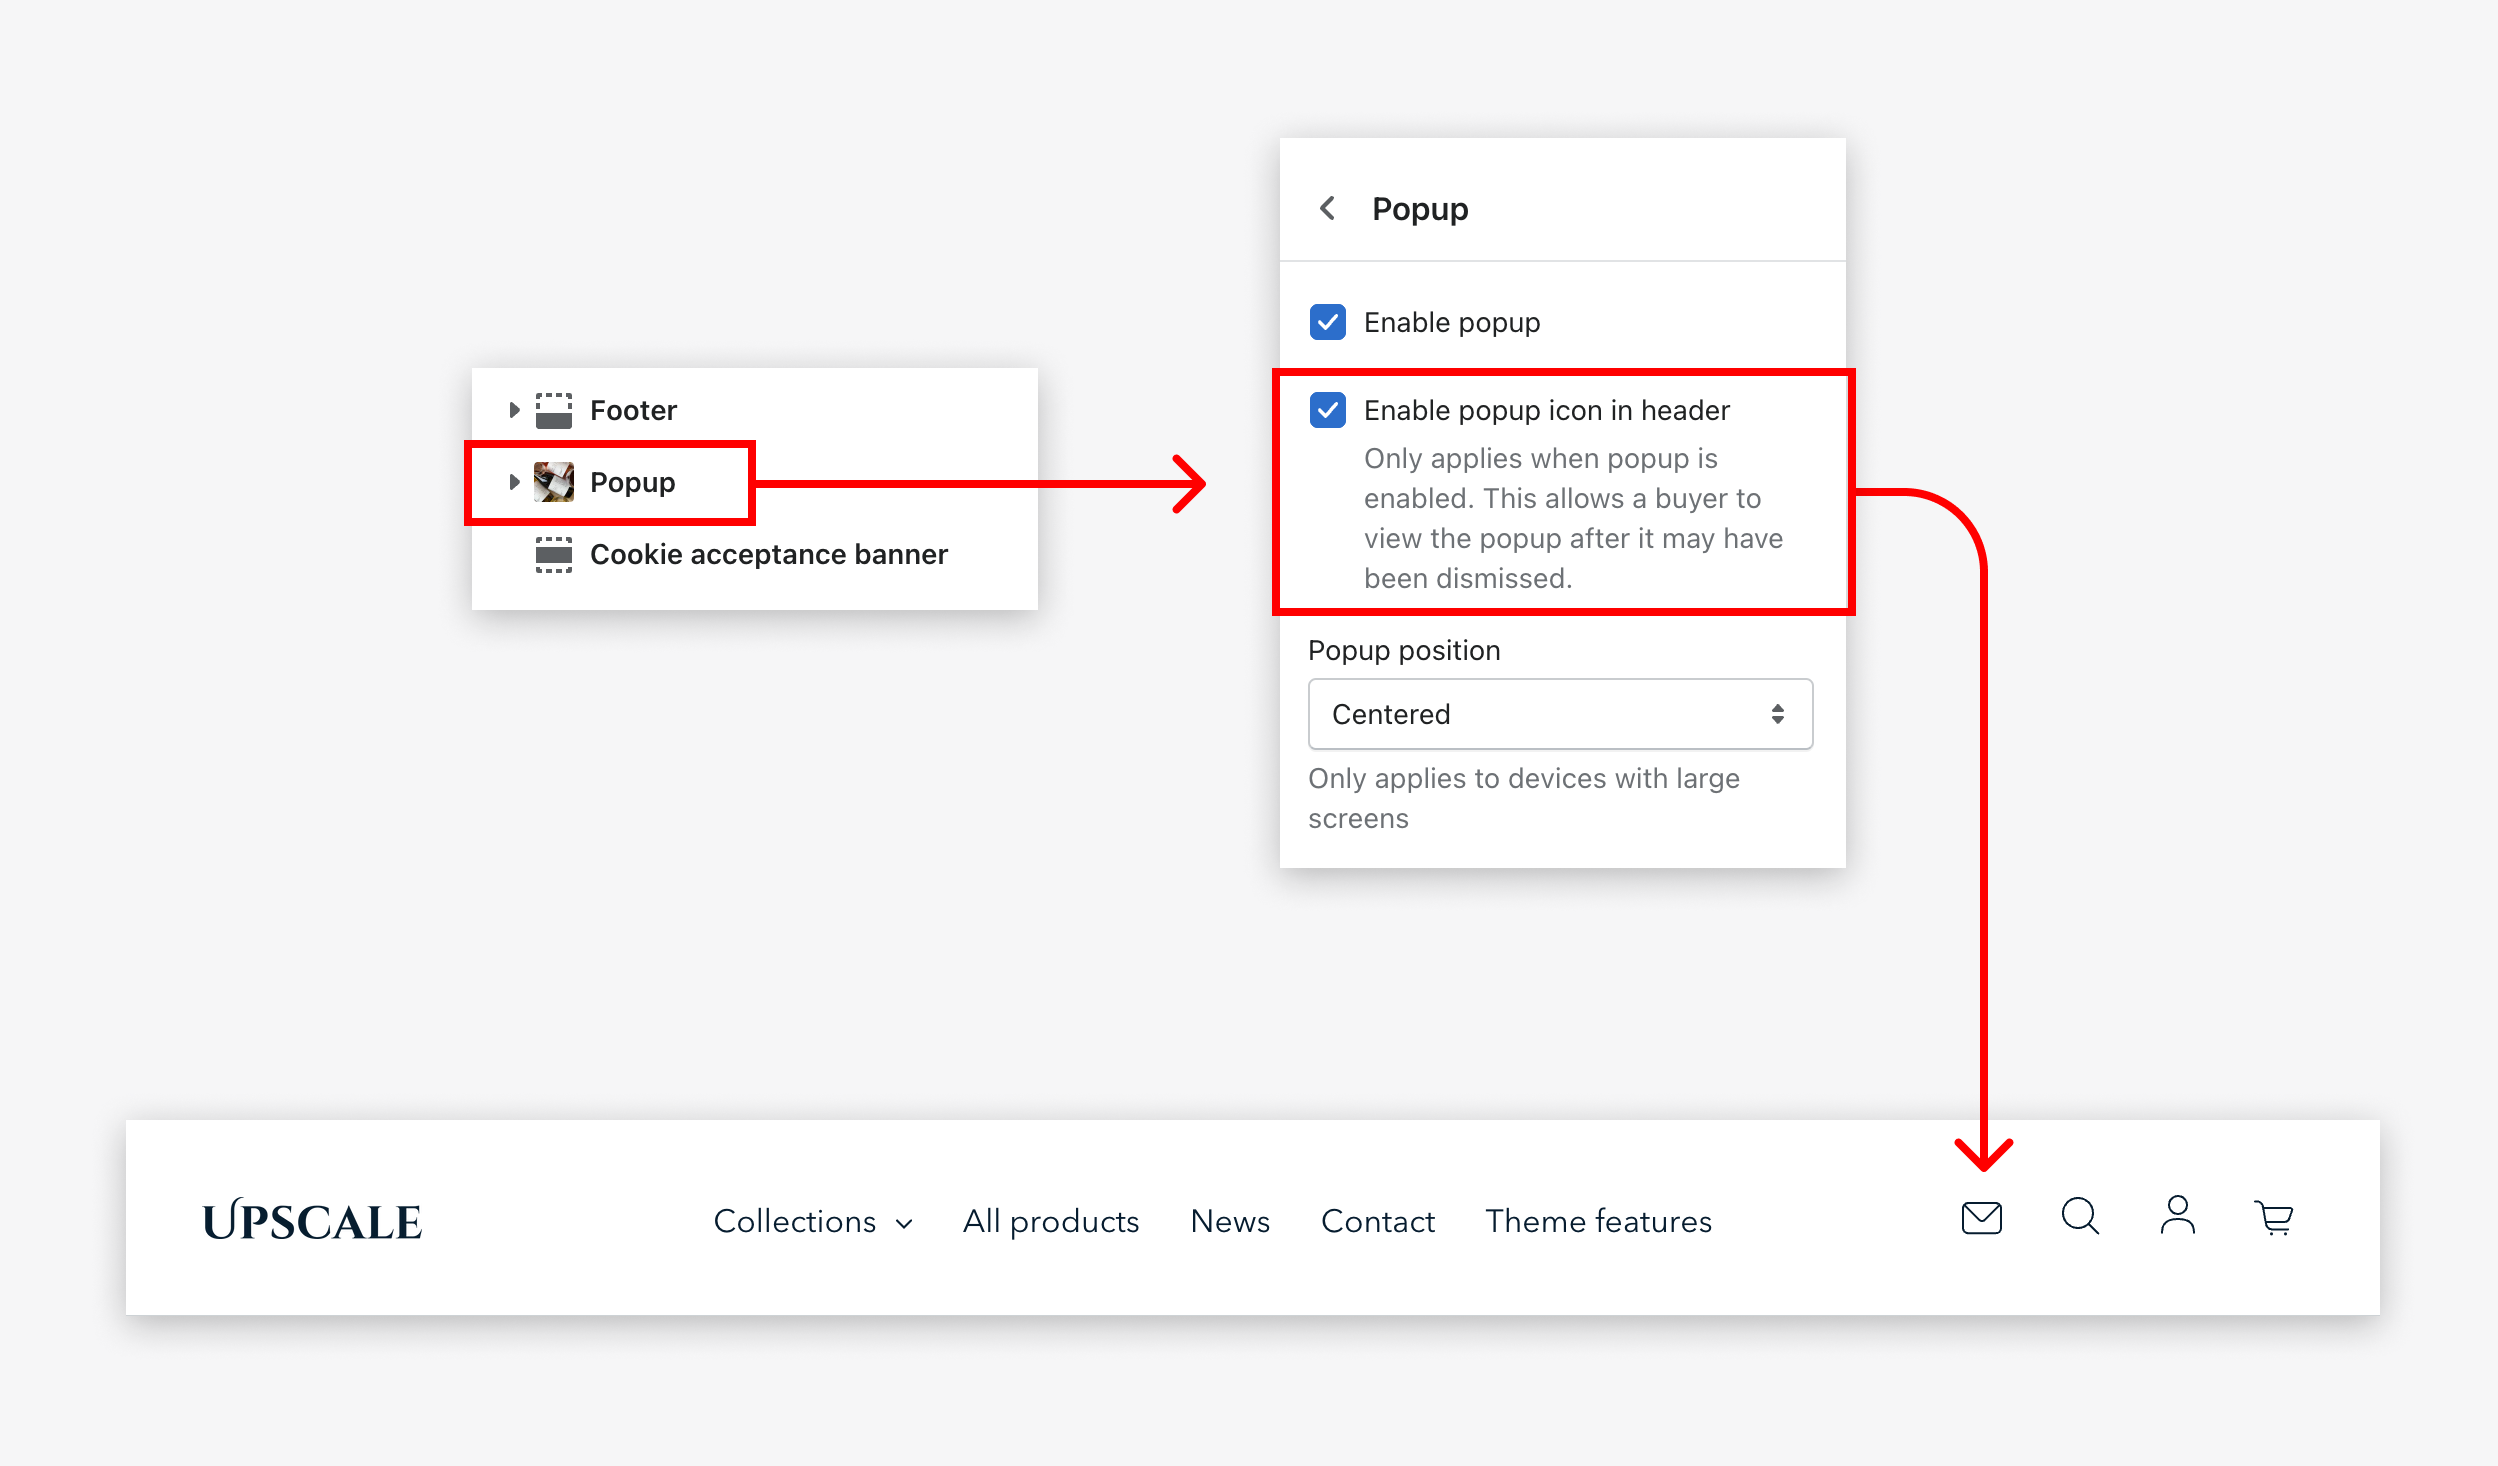Click the Cookie acceptance banner icon
Viewport: 2498px width, 1466px height.
point(553,554)
